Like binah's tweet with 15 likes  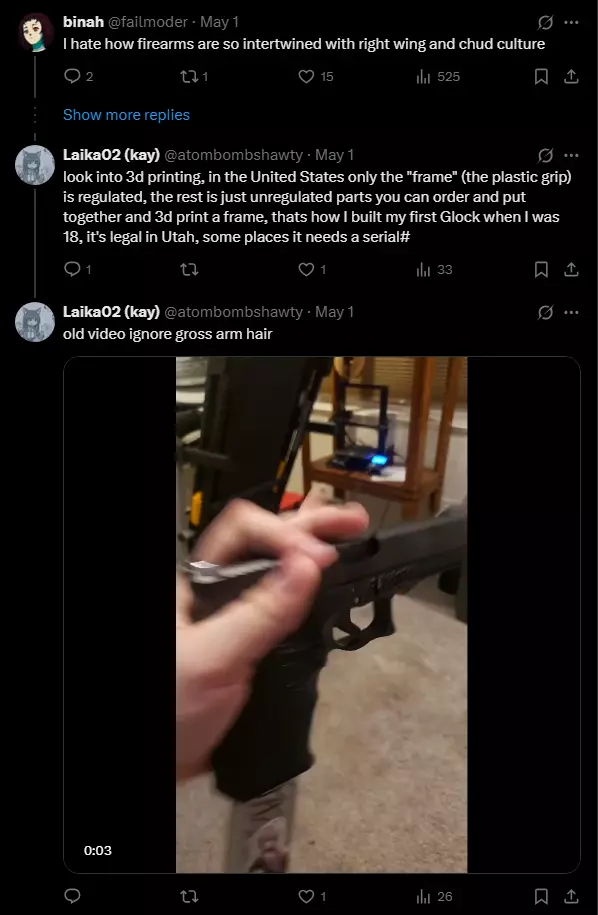[x=316, y=76]
